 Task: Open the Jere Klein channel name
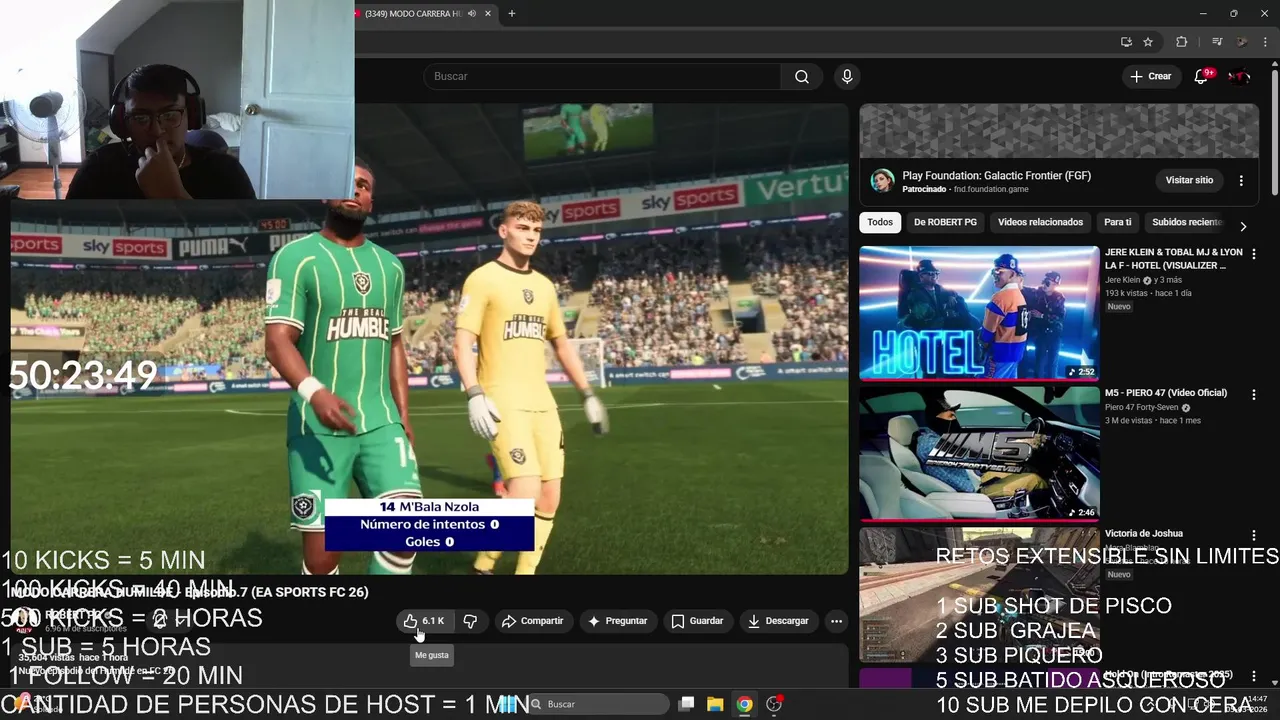coord(1122,280)
